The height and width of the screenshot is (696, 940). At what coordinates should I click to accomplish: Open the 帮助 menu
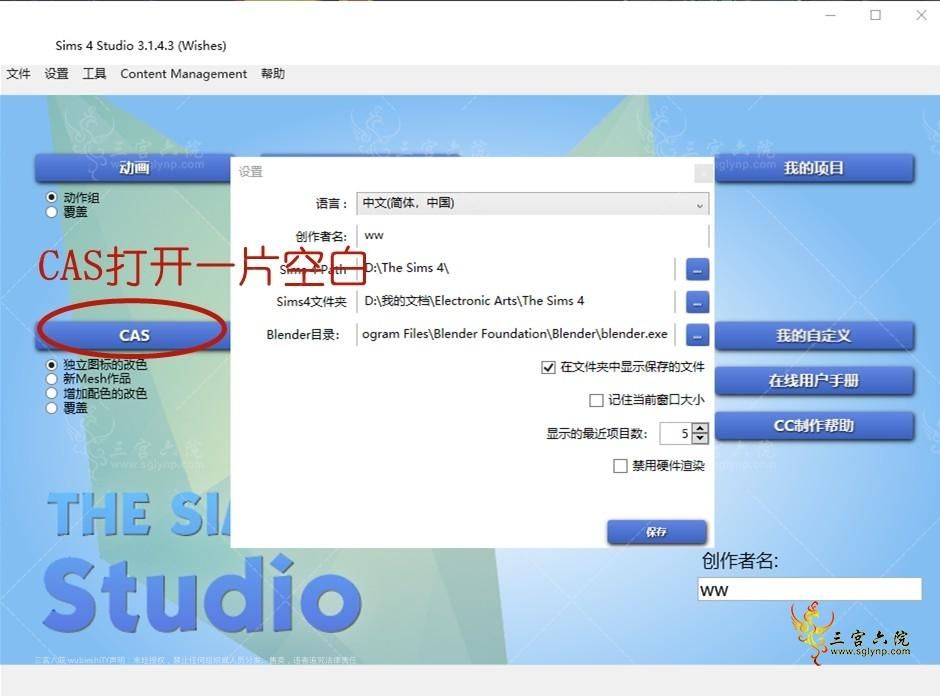(273, 74)
